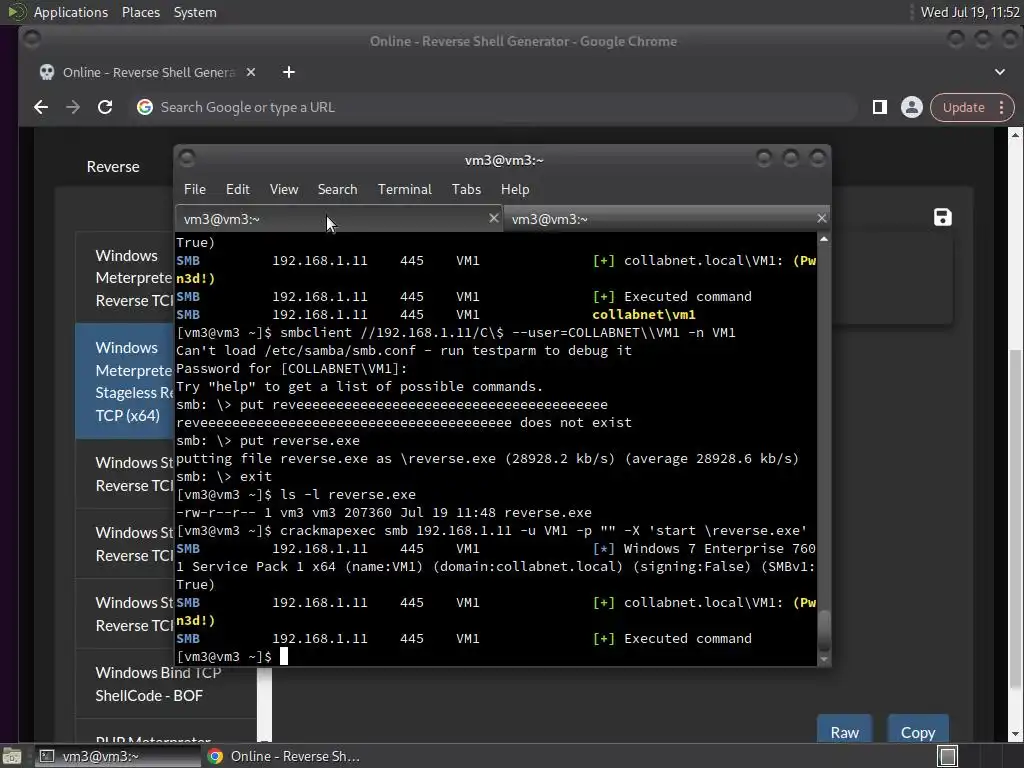This screenshot has width=1024, height=768.
Task: Reload the Chrome page
Action: tap(104, 107)
